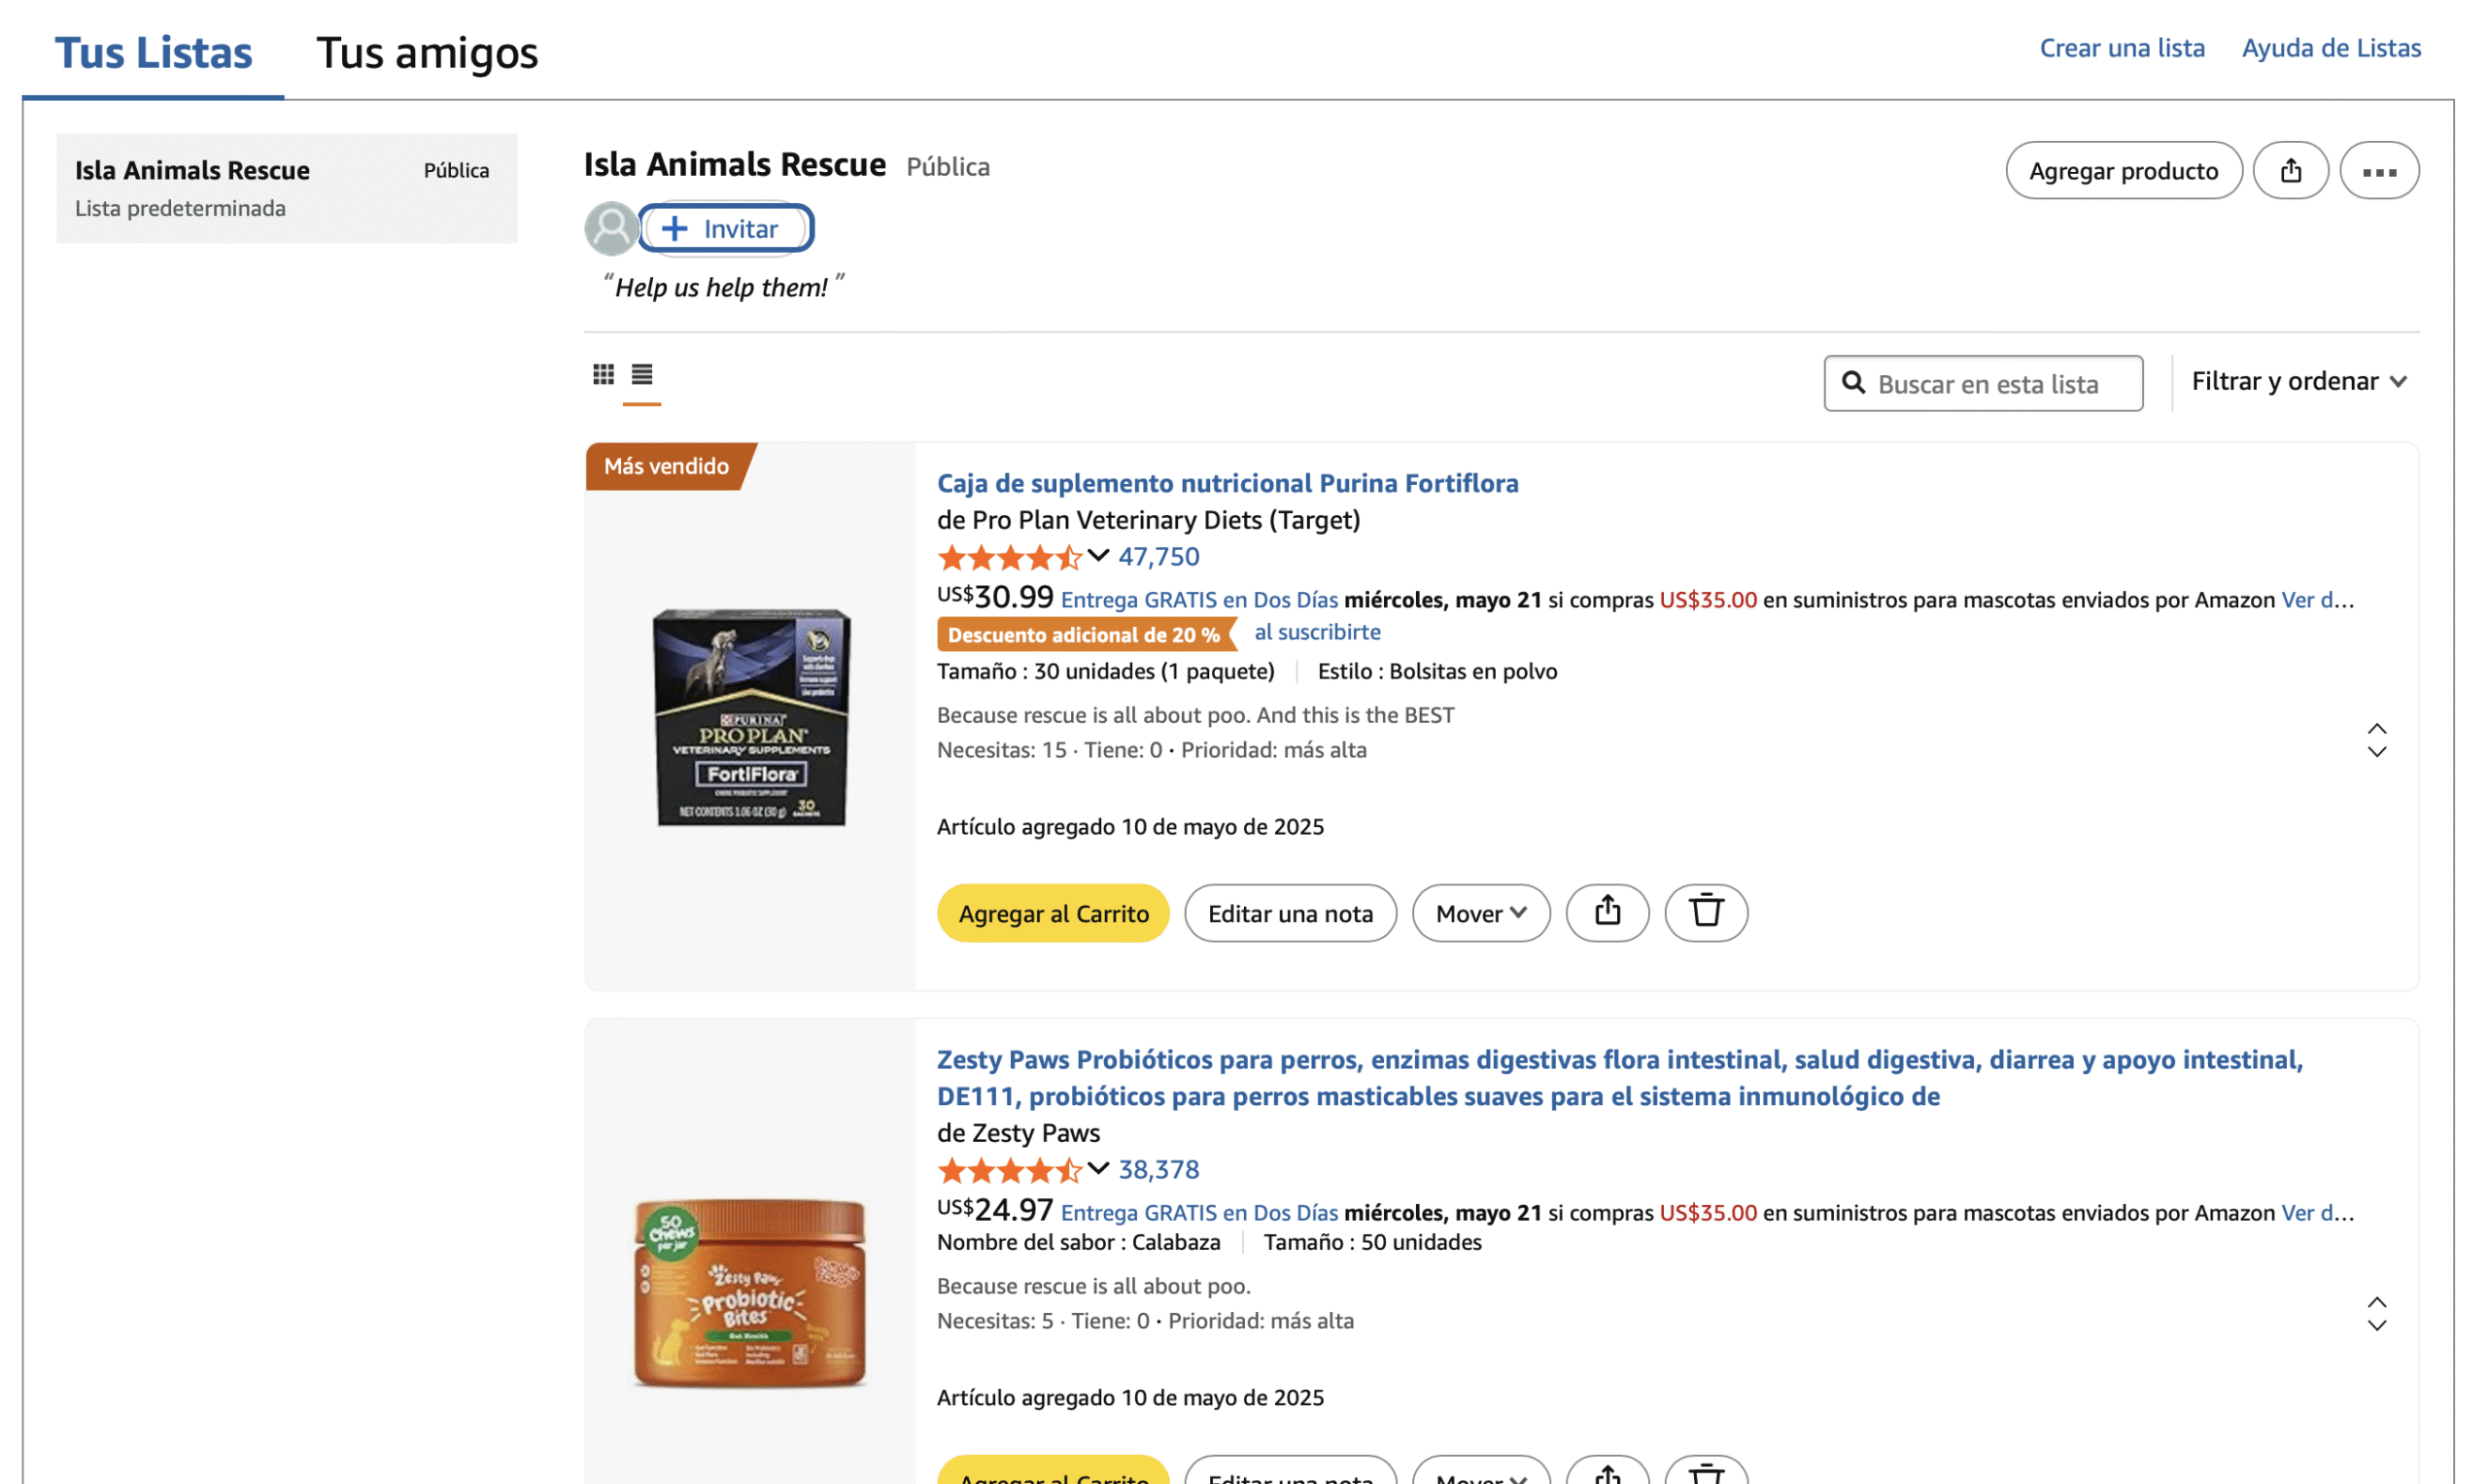The height and width of the screenshot is (1484, 2488).
Task: Open Filtrar y ordenar dropdown
Action: pyautogui.click(x=2298, y=382)
